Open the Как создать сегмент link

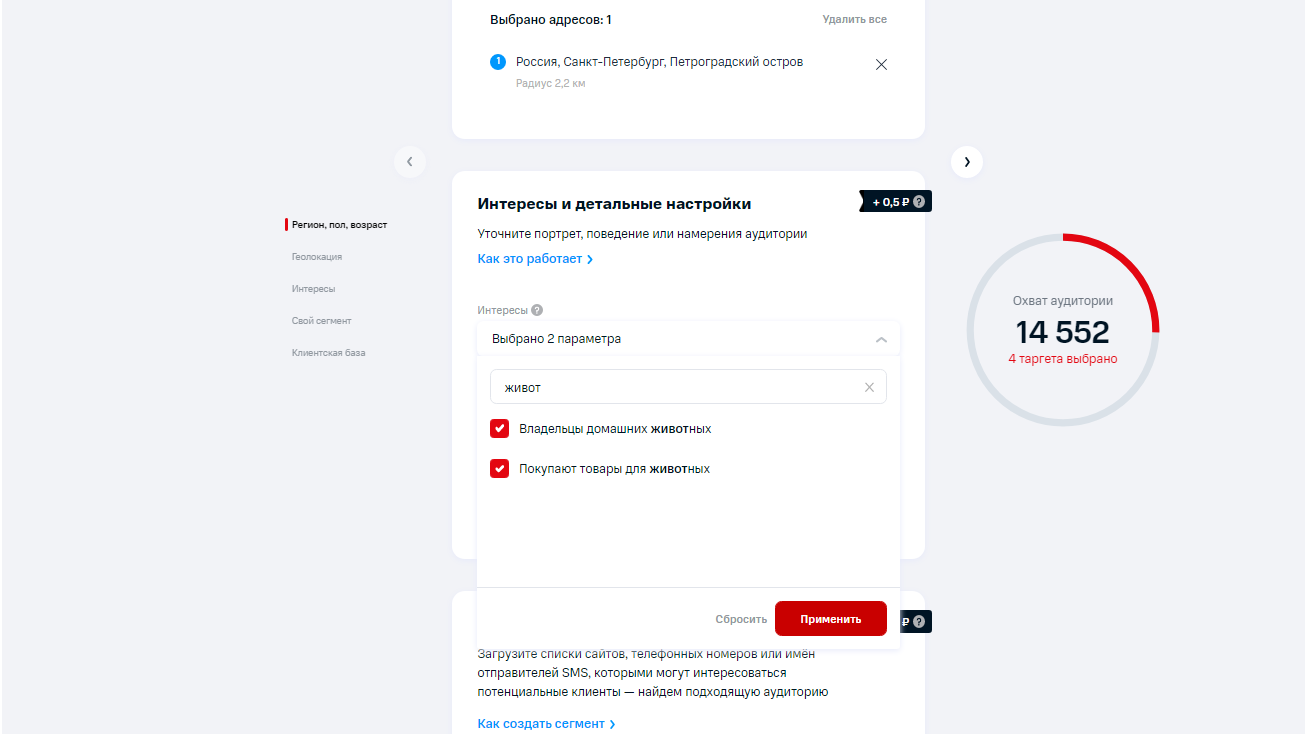click(546, 723)
